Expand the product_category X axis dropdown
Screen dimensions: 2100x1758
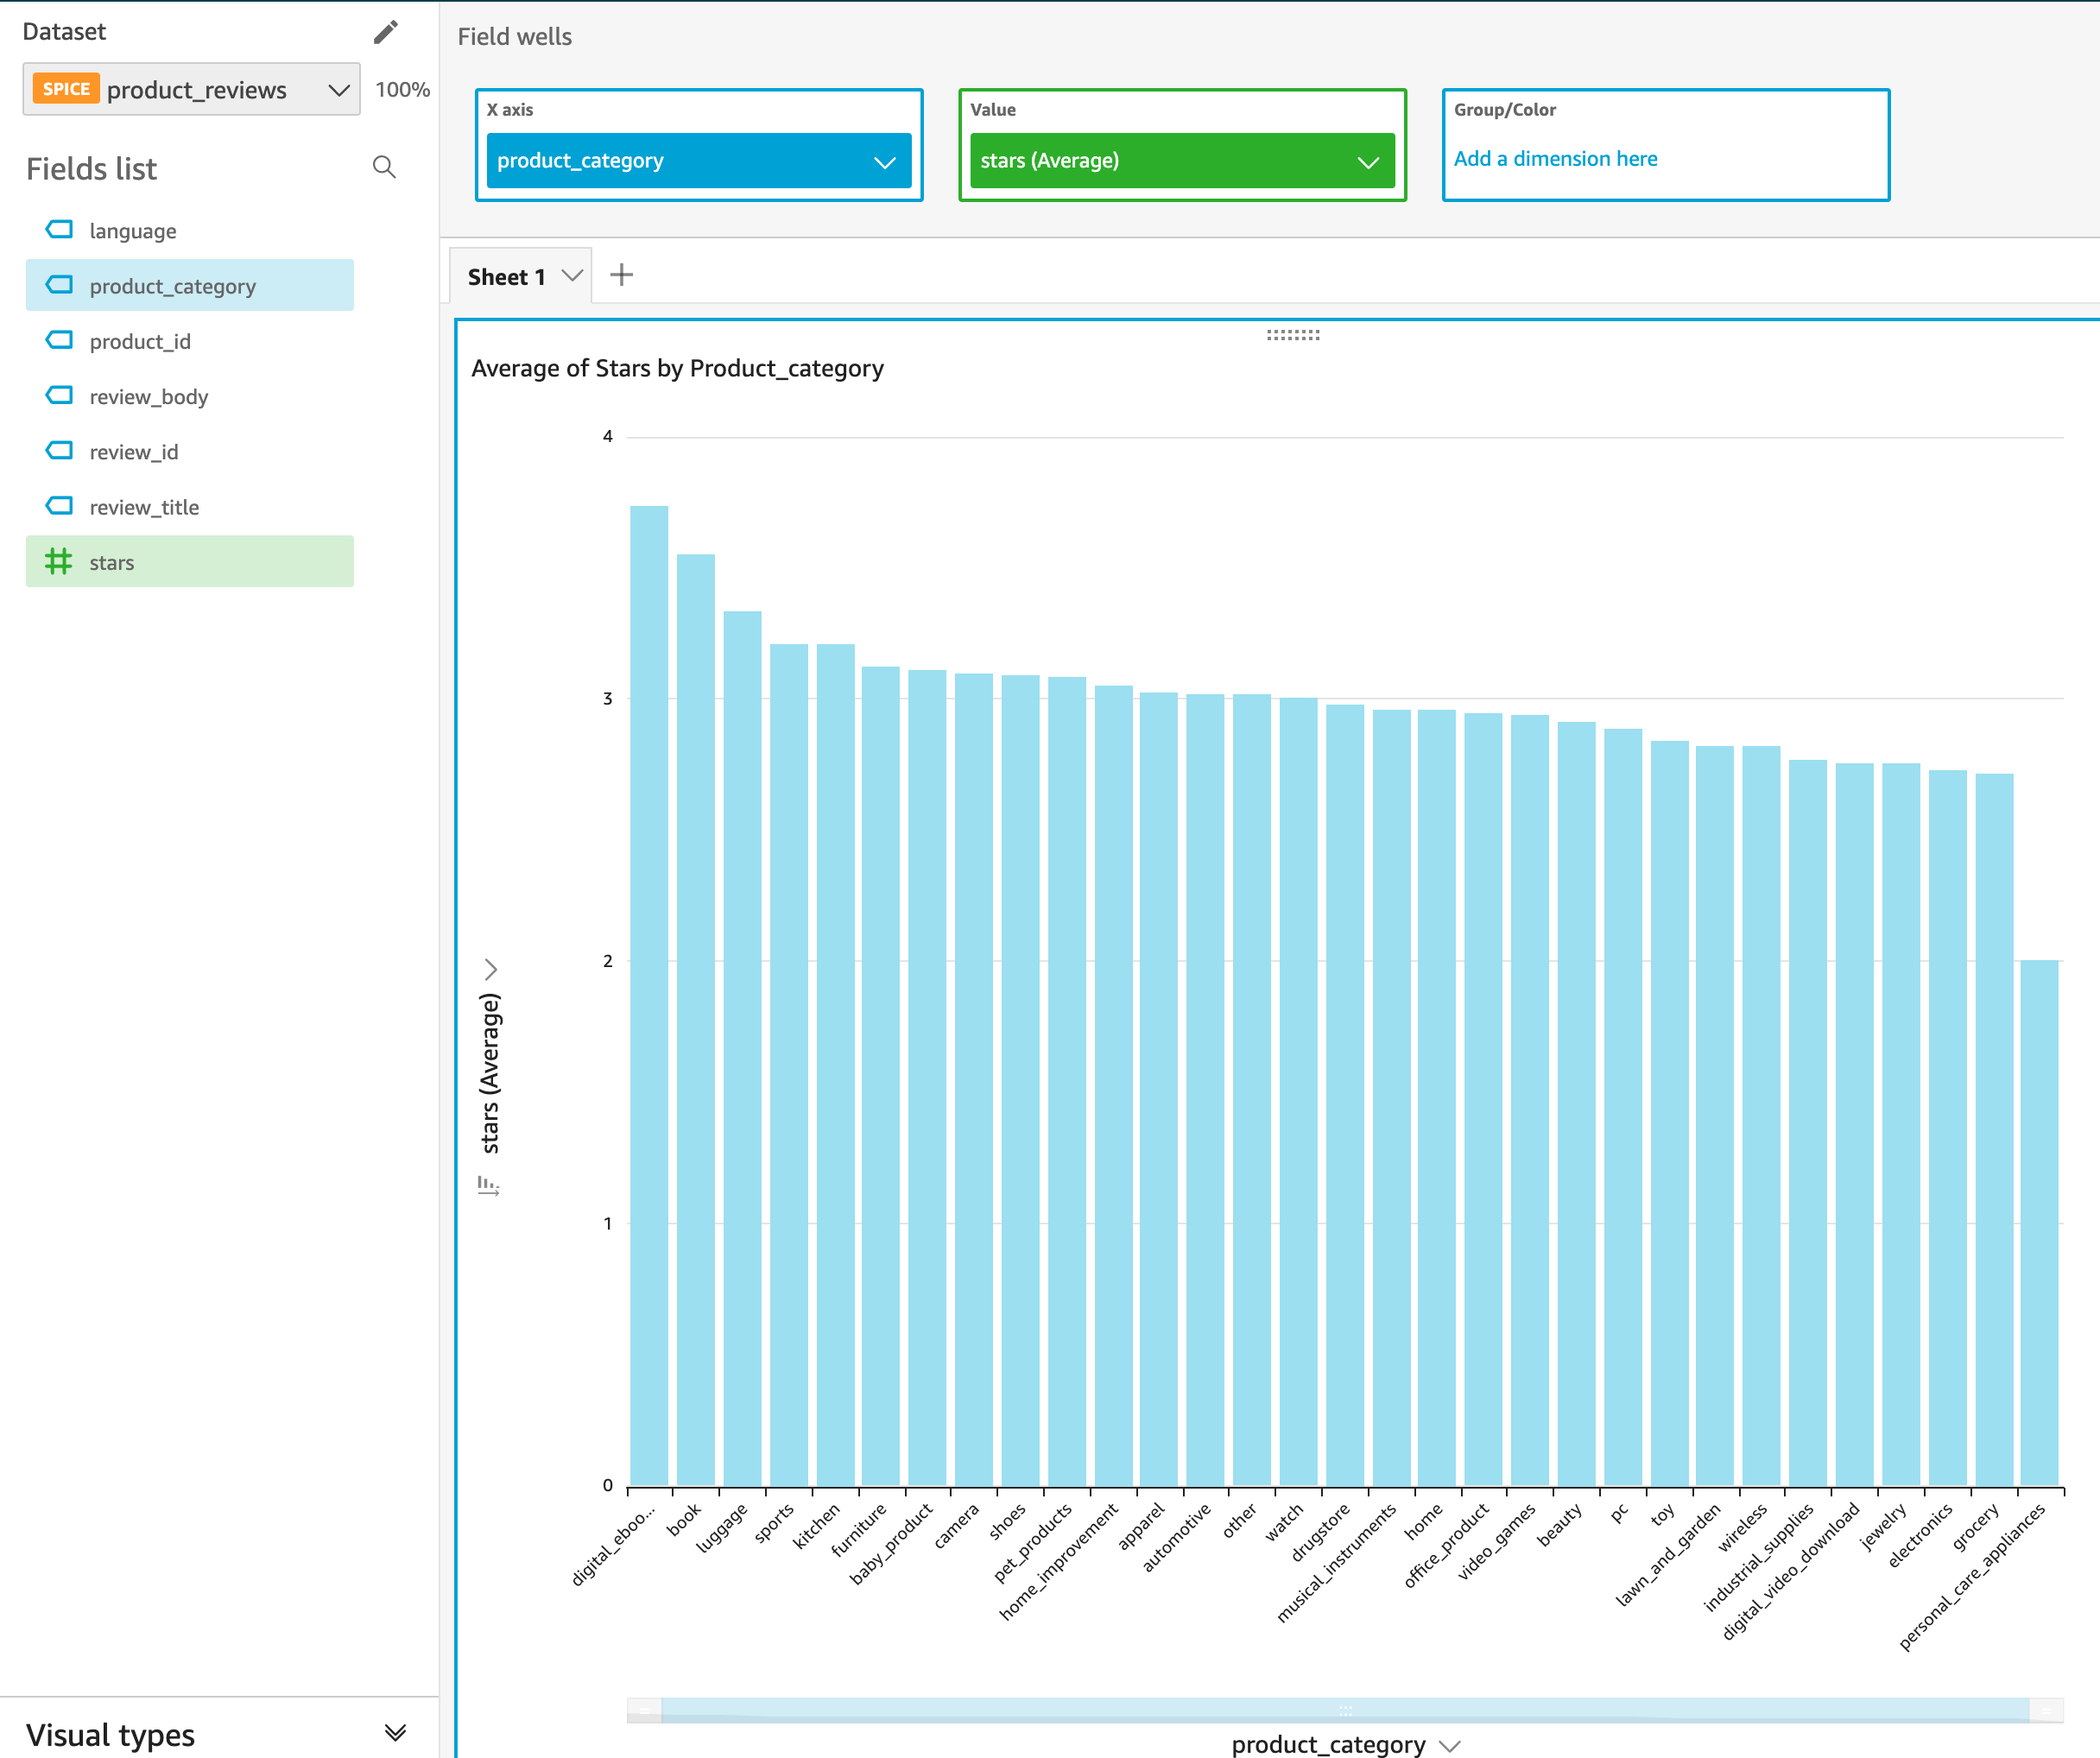click(886, 161)
